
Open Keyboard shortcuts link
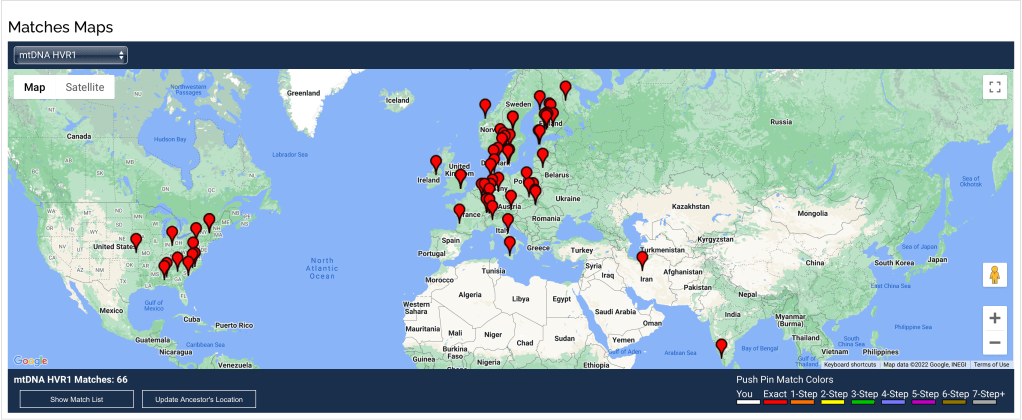coord(850,365)
